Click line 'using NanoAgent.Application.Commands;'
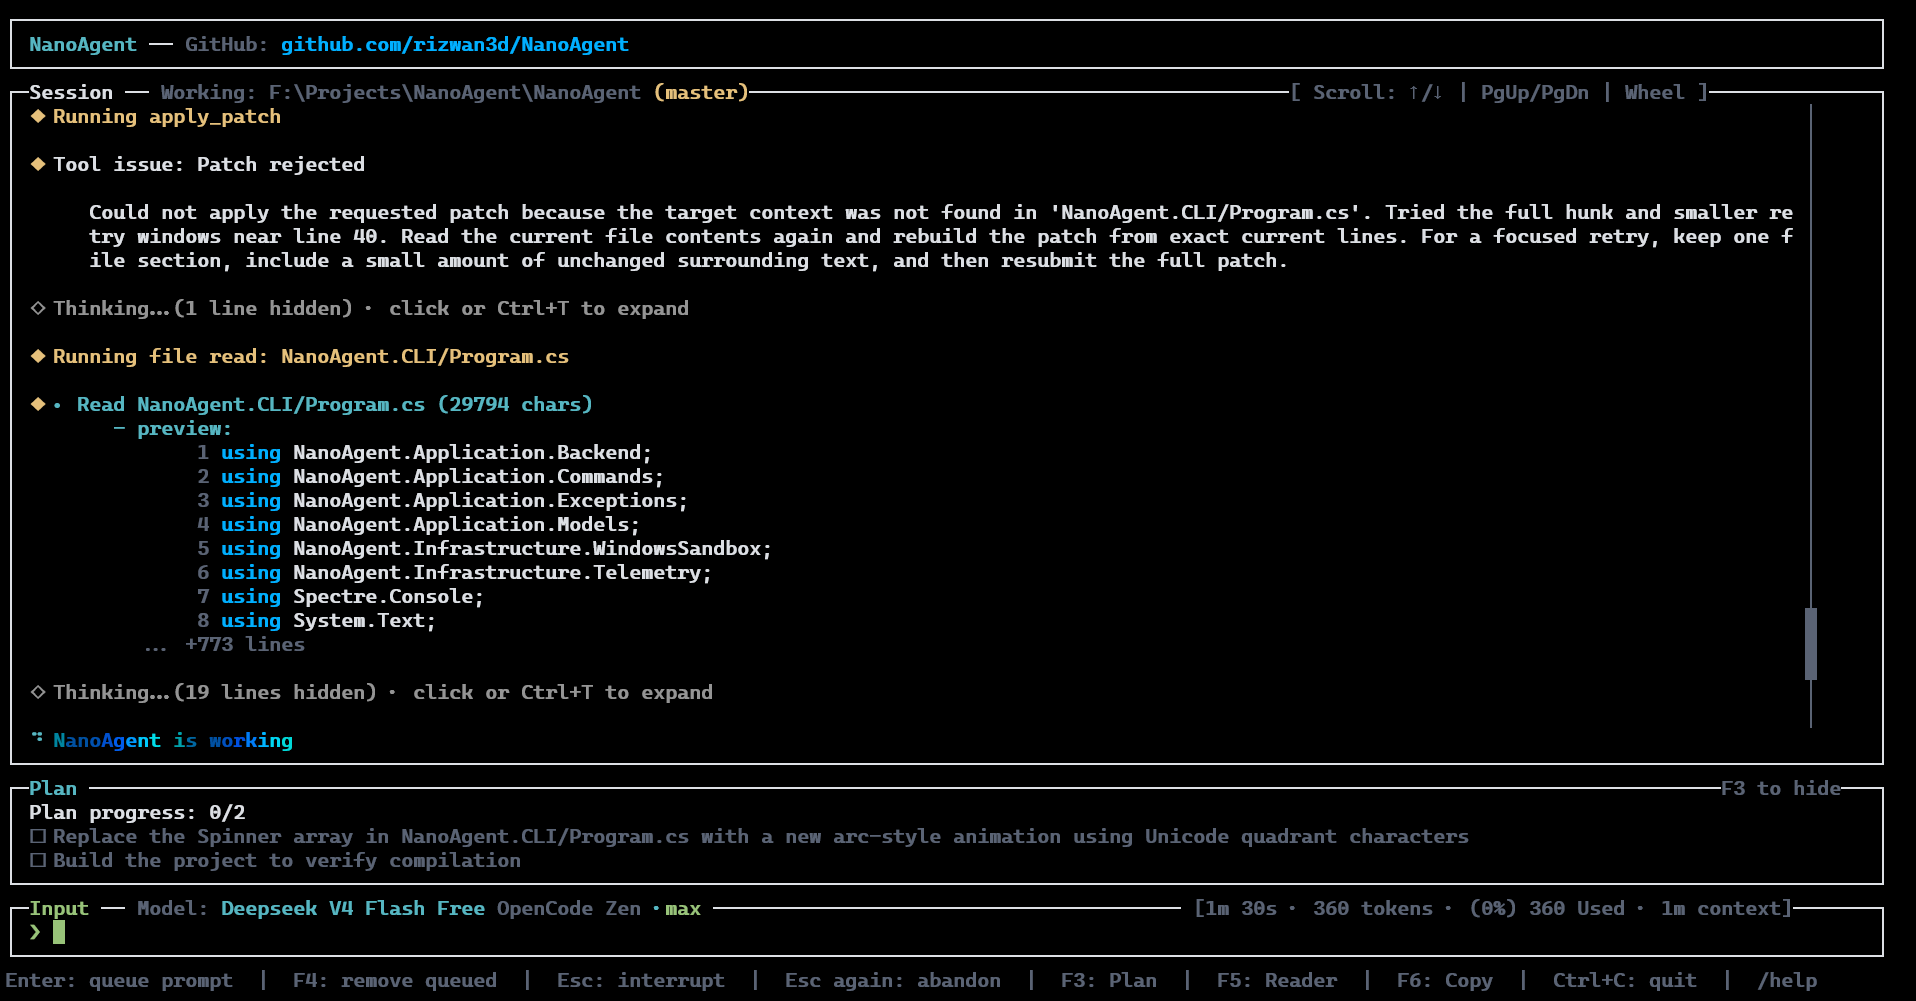The height and width of the screenshot is (1001, 1916). 443,476
